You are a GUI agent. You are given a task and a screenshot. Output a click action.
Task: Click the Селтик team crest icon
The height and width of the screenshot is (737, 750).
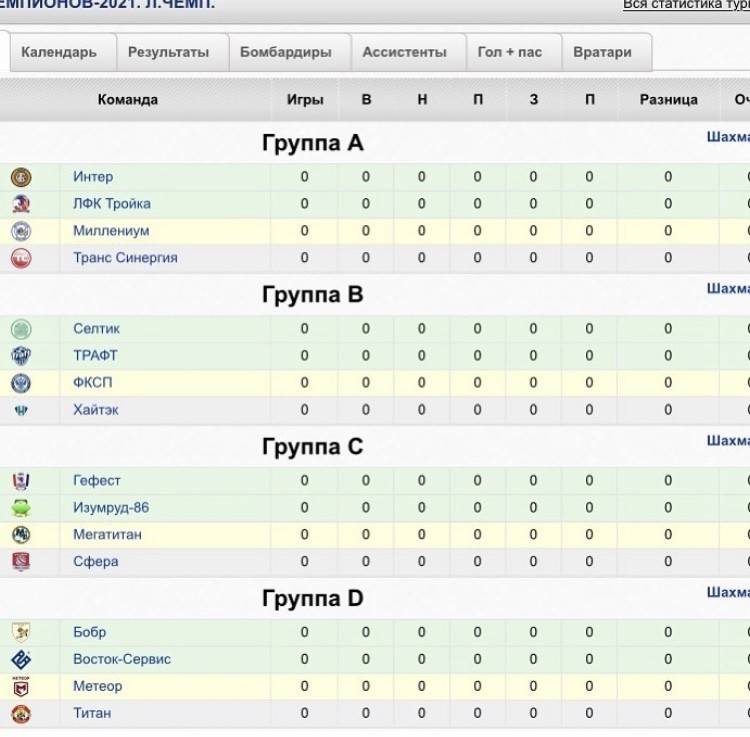point(21,329)
